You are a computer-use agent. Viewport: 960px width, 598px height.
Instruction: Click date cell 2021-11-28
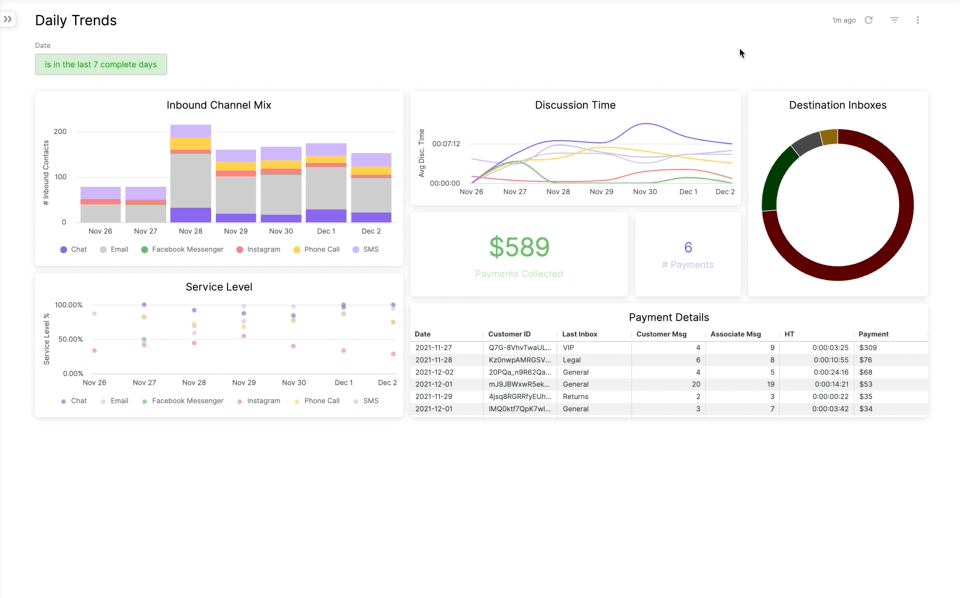(x=433, y=360)
